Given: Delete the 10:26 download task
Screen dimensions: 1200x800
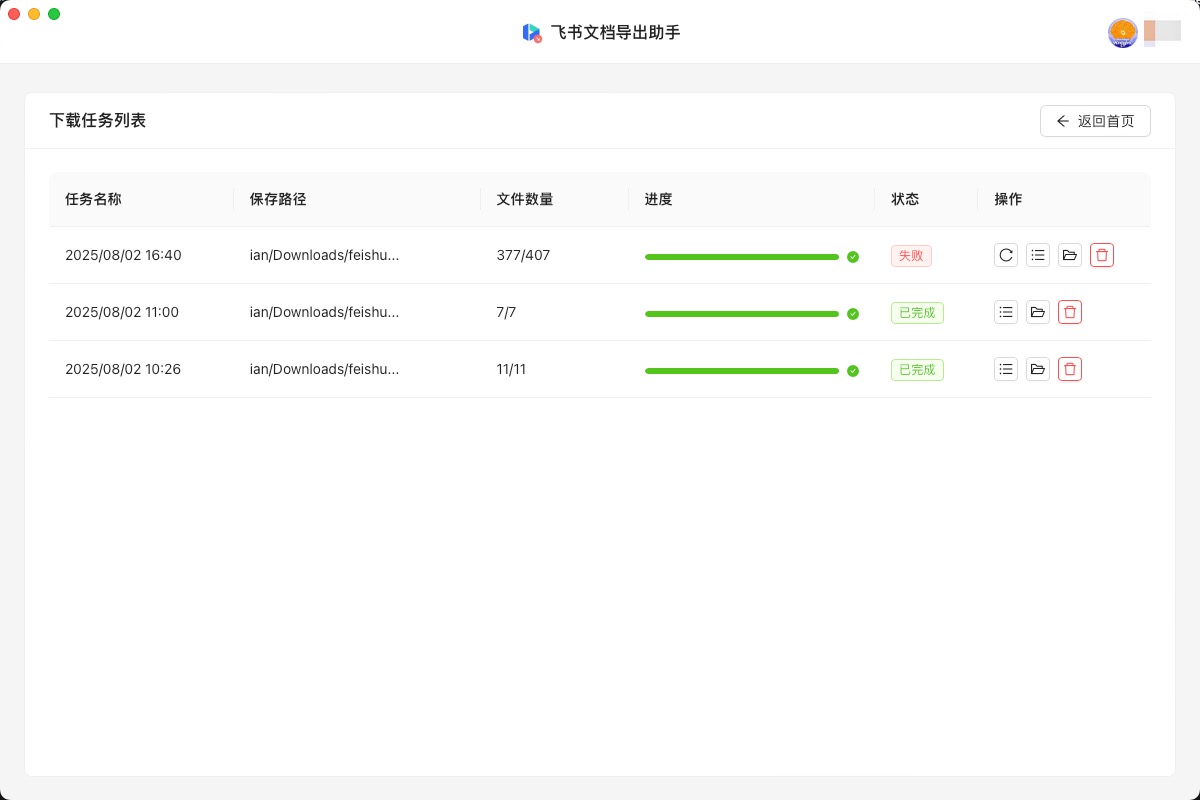Looking at the screenshot, I should point(1070,369).
